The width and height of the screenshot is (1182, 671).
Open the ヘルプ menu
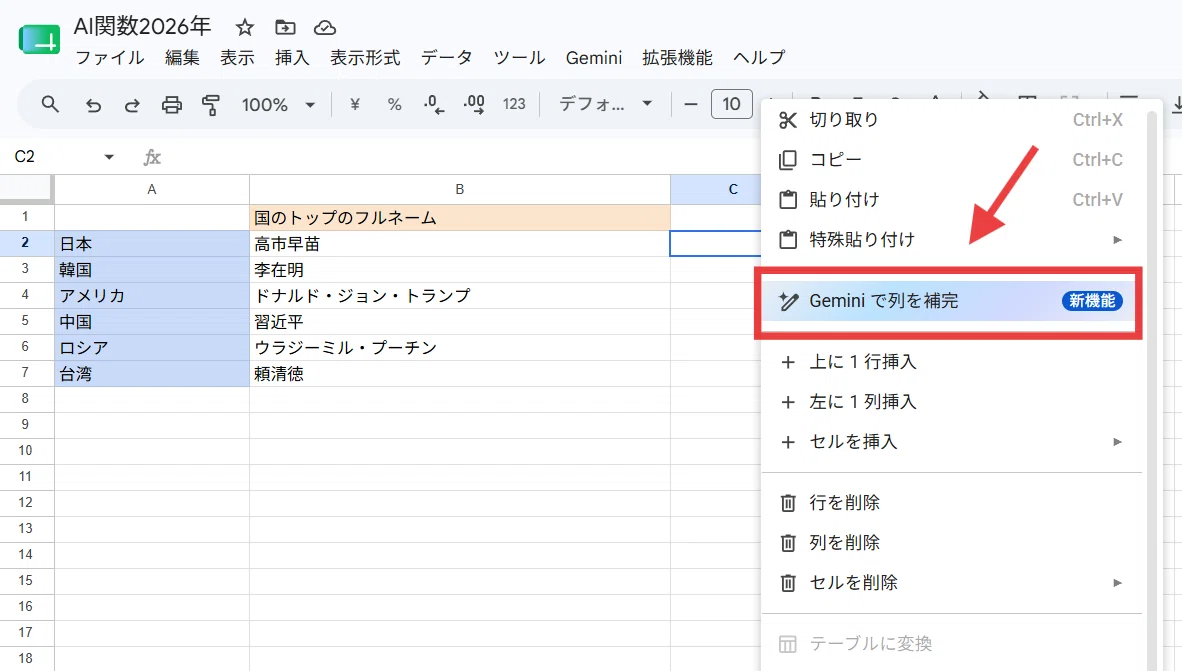tap(759, 58)
